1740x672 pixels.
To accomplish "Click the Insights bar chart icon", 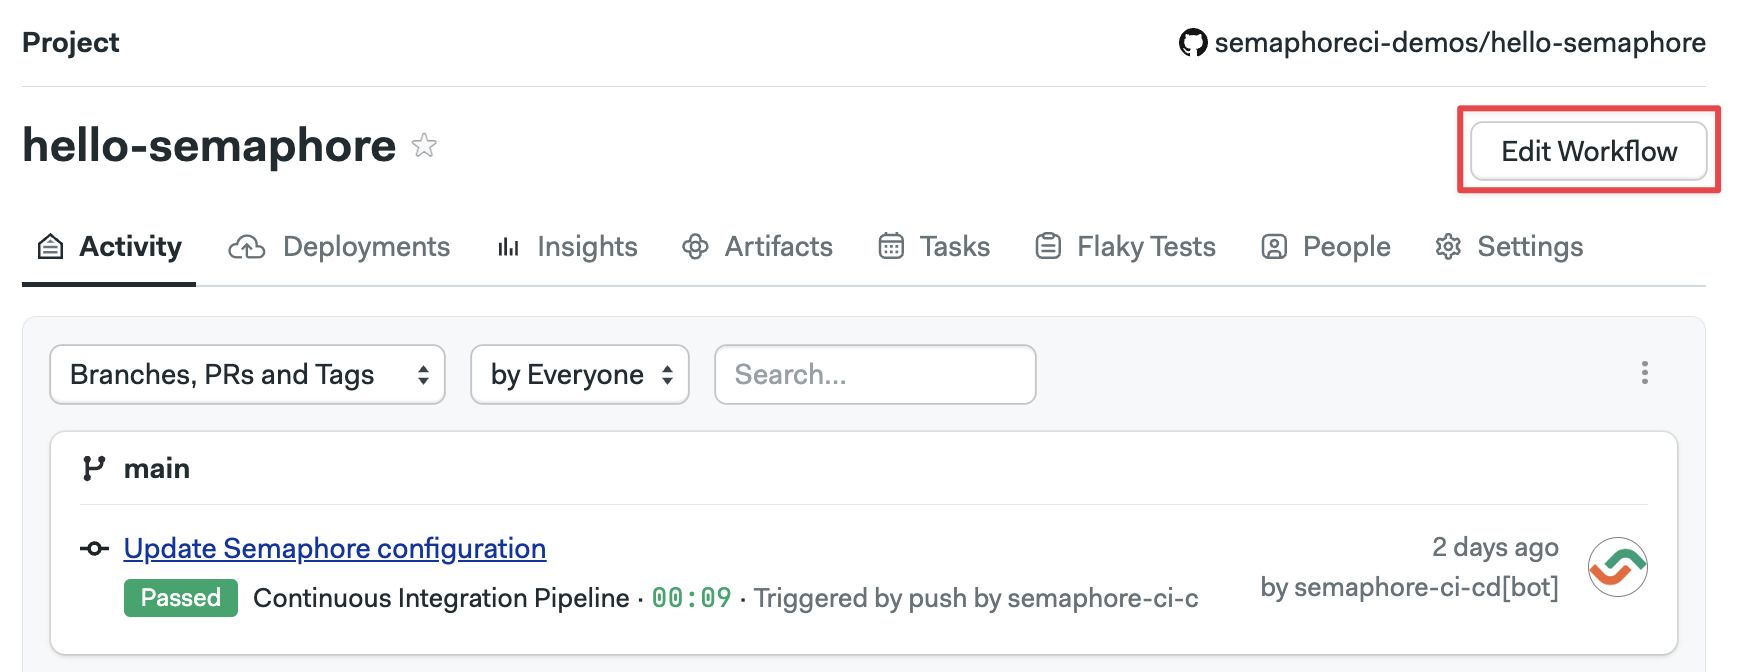I will [508, 247].
